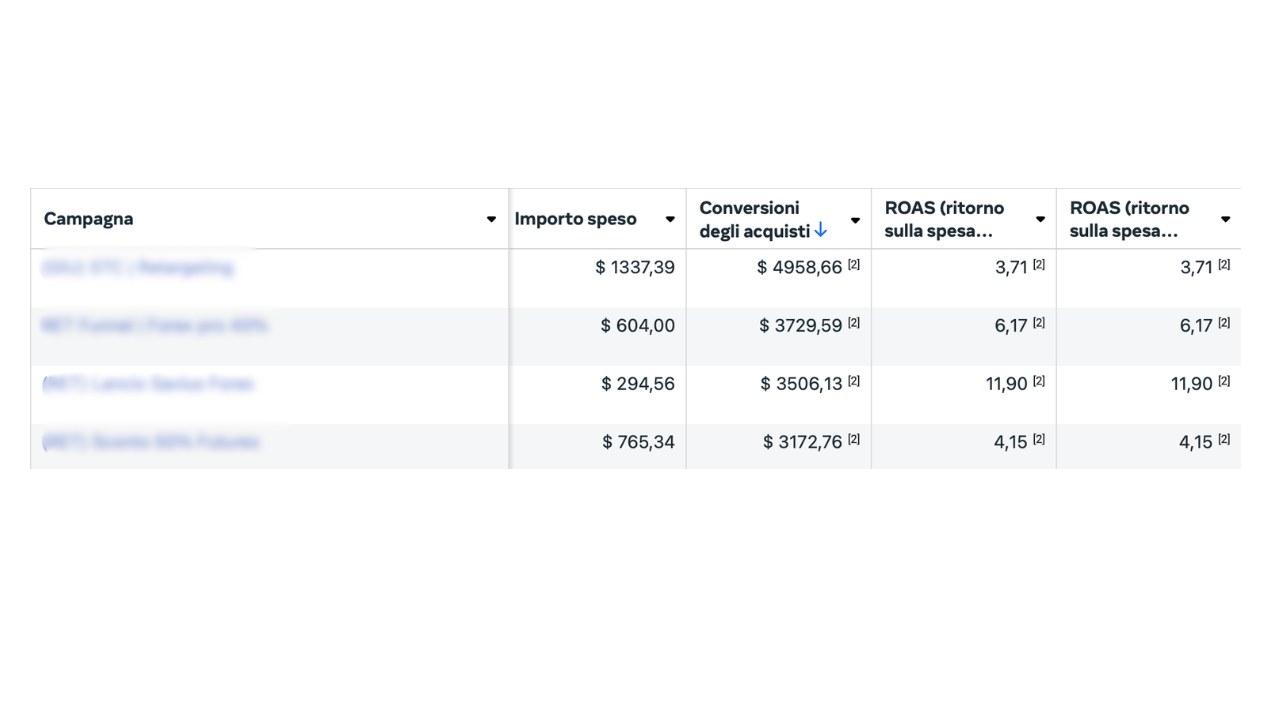Click the $ 1337,39 amount spent cell
Viewport: 1280px width, 720px height.
click(635, 268)
